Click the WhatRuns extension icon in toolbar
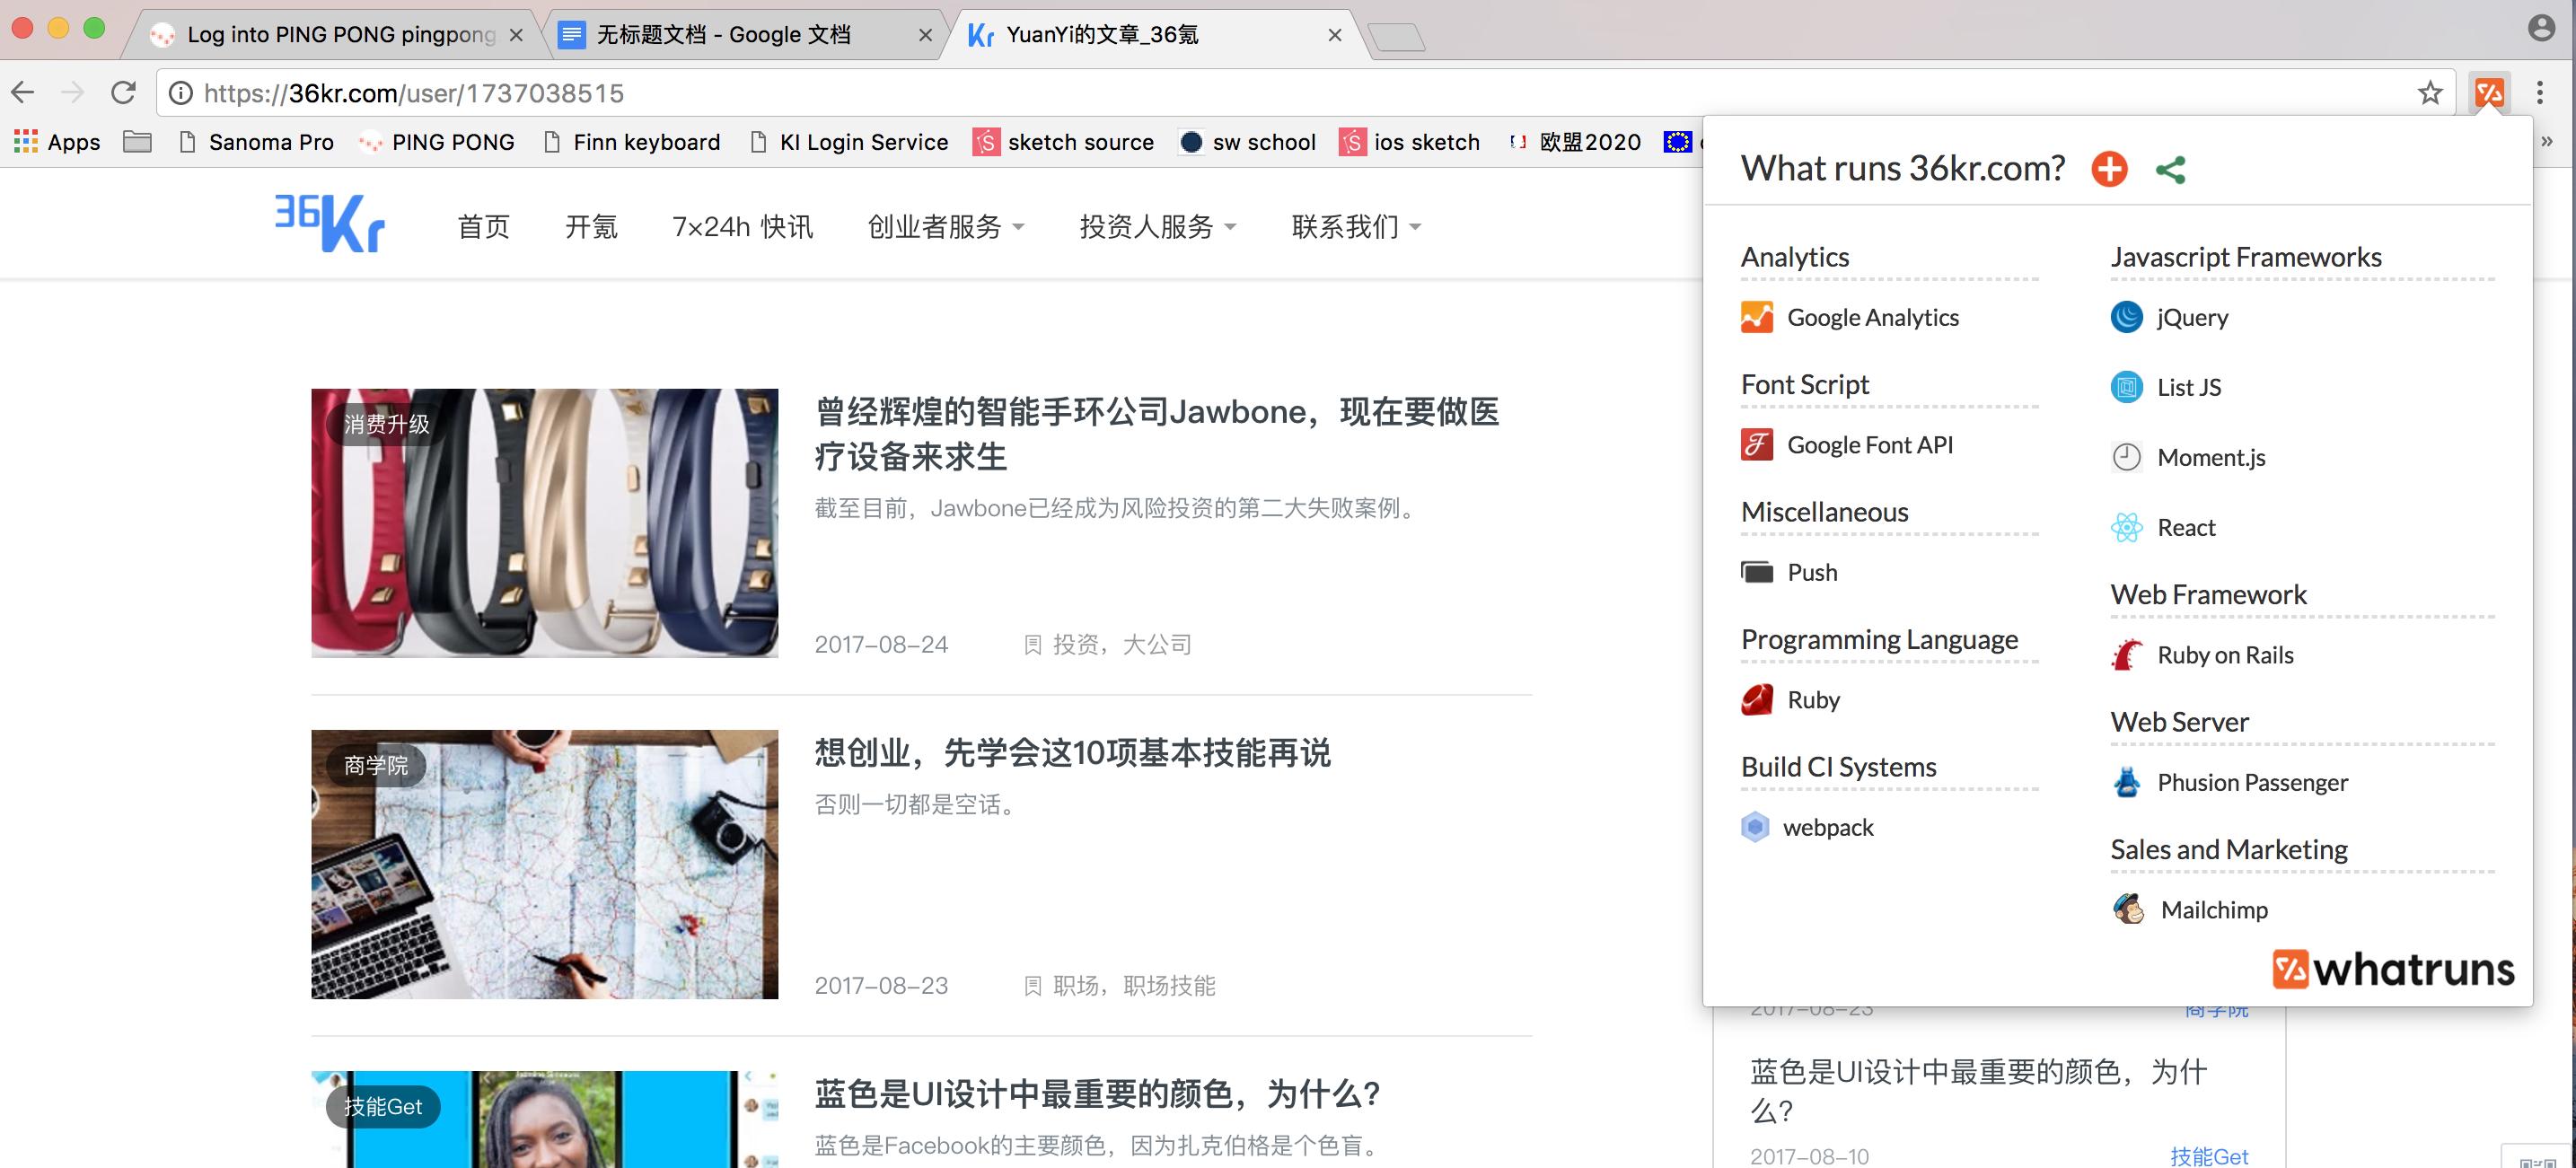The height and width of the screenshot is (1168, 2576). click(2489, 93)
